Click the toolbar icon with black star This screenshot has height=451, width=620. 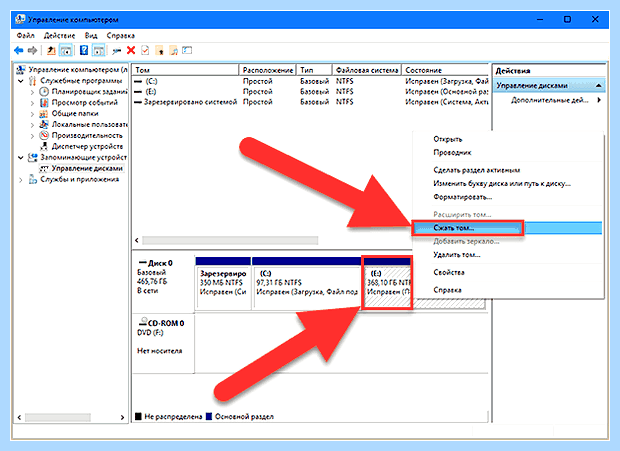(159, 51)
